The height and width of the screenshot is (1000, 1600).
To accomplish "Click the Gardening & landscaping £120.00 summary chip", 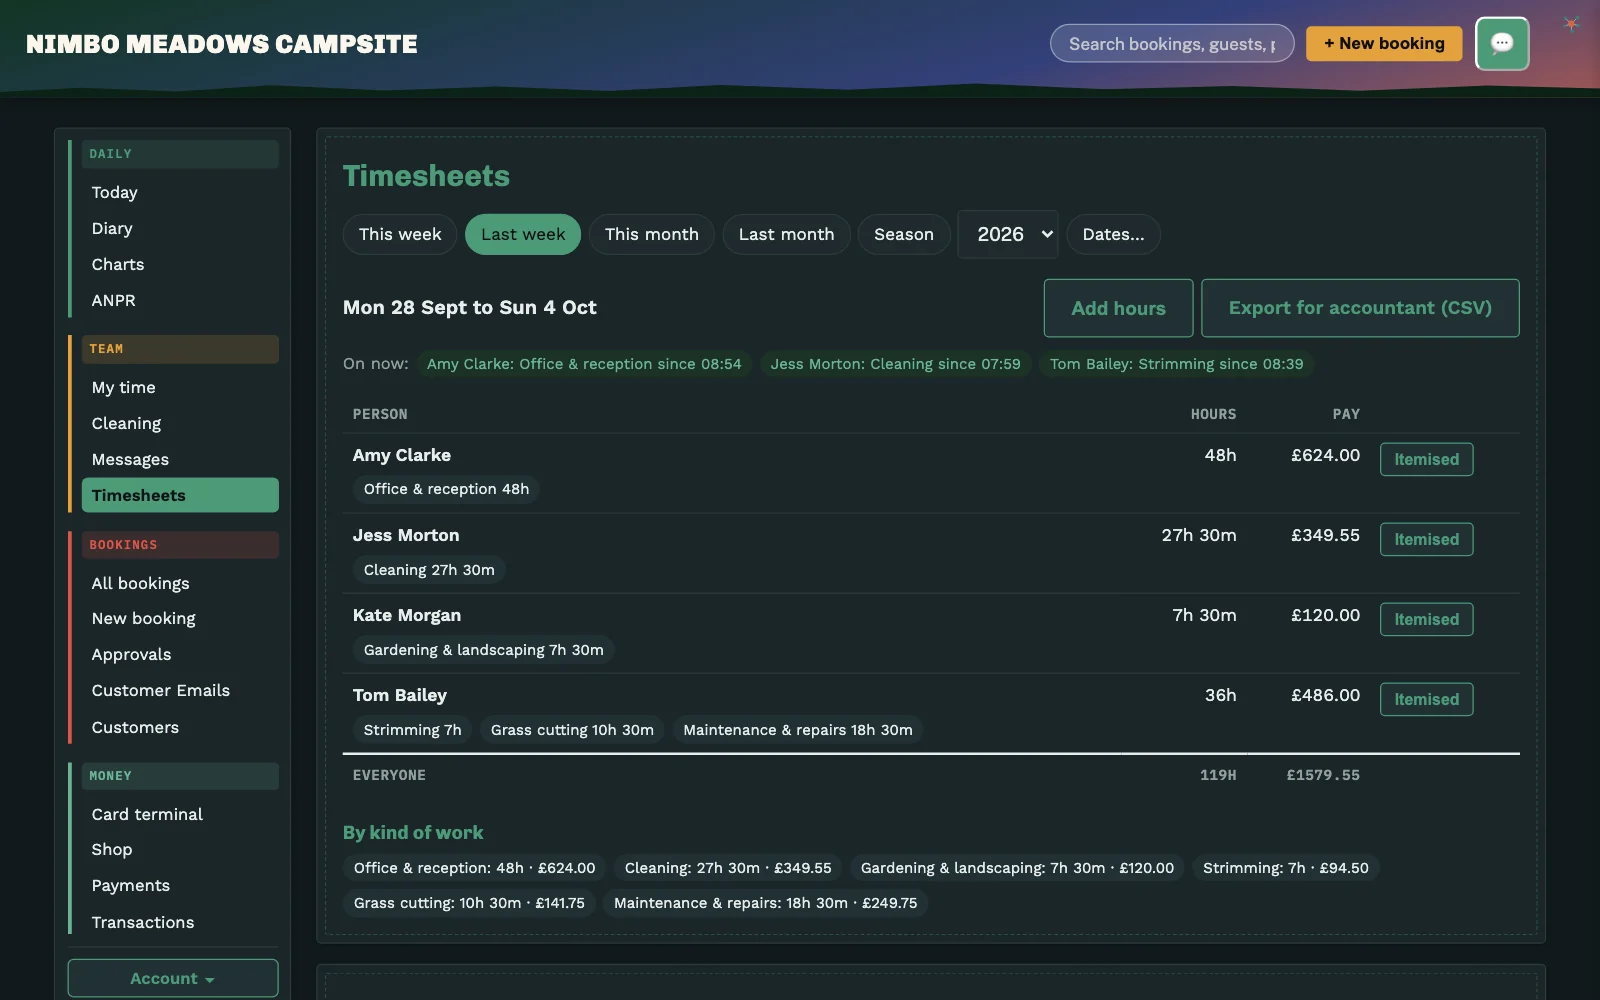I will (1017, 868).
